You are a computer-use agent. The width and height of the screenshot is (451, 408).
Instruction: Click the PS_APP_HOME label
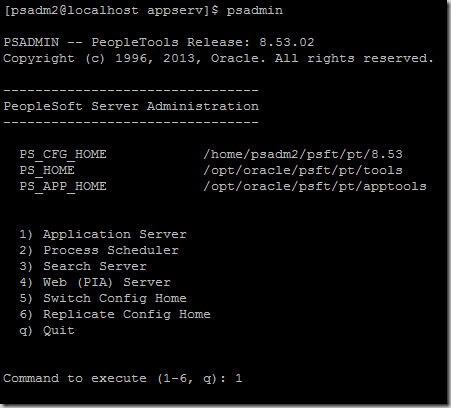[63, 186]
